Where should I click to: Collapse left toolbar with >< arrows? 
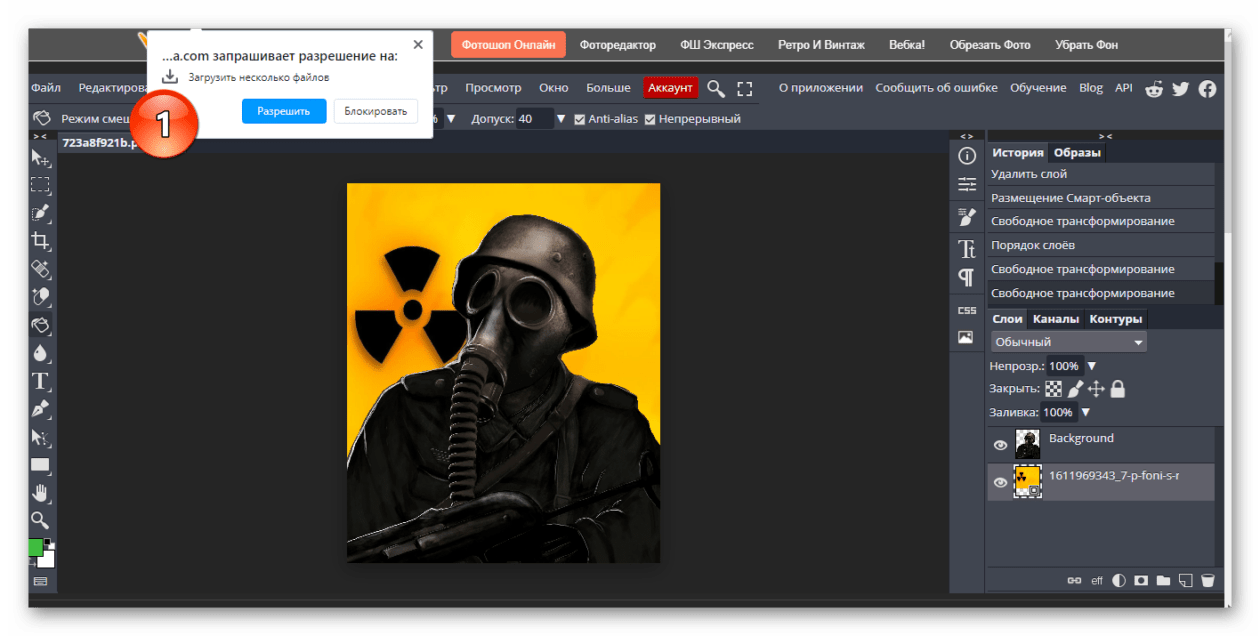pyautogui.click(x=40, y=136)
